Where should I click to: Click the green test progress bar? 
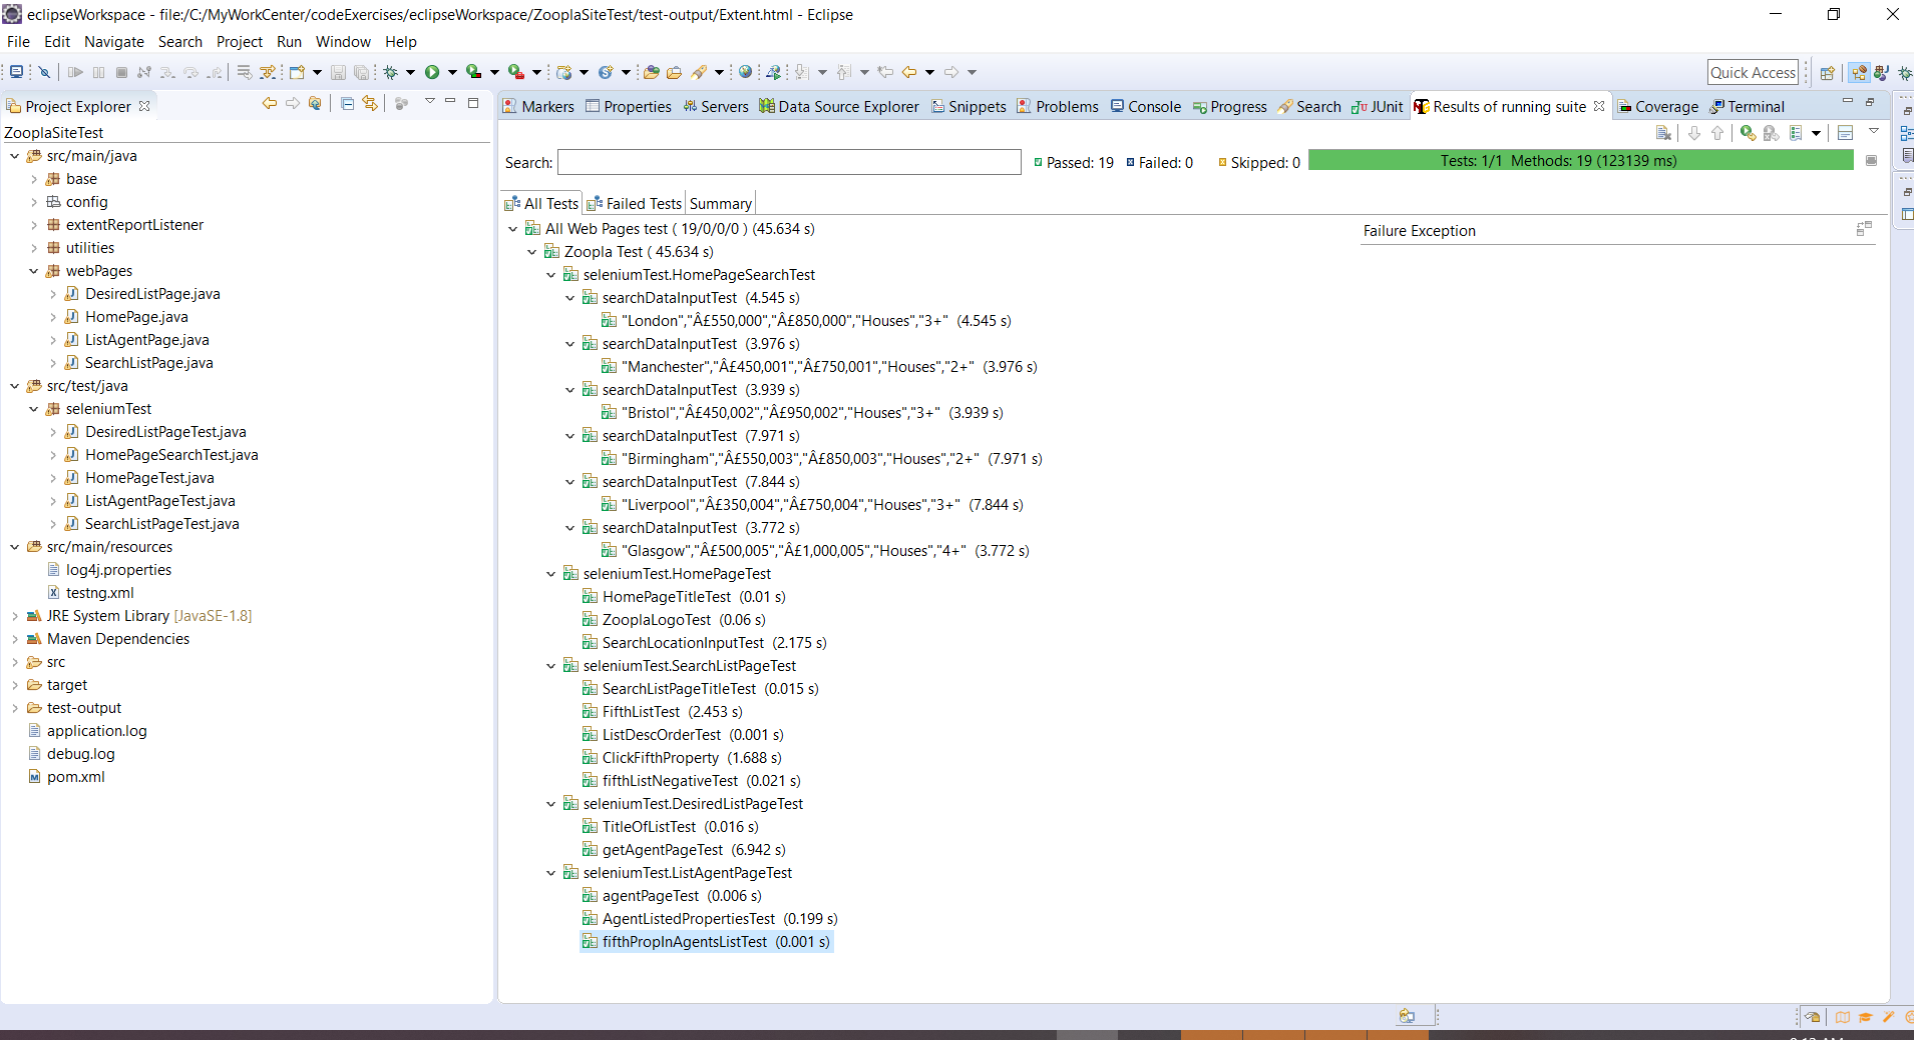1578,160
